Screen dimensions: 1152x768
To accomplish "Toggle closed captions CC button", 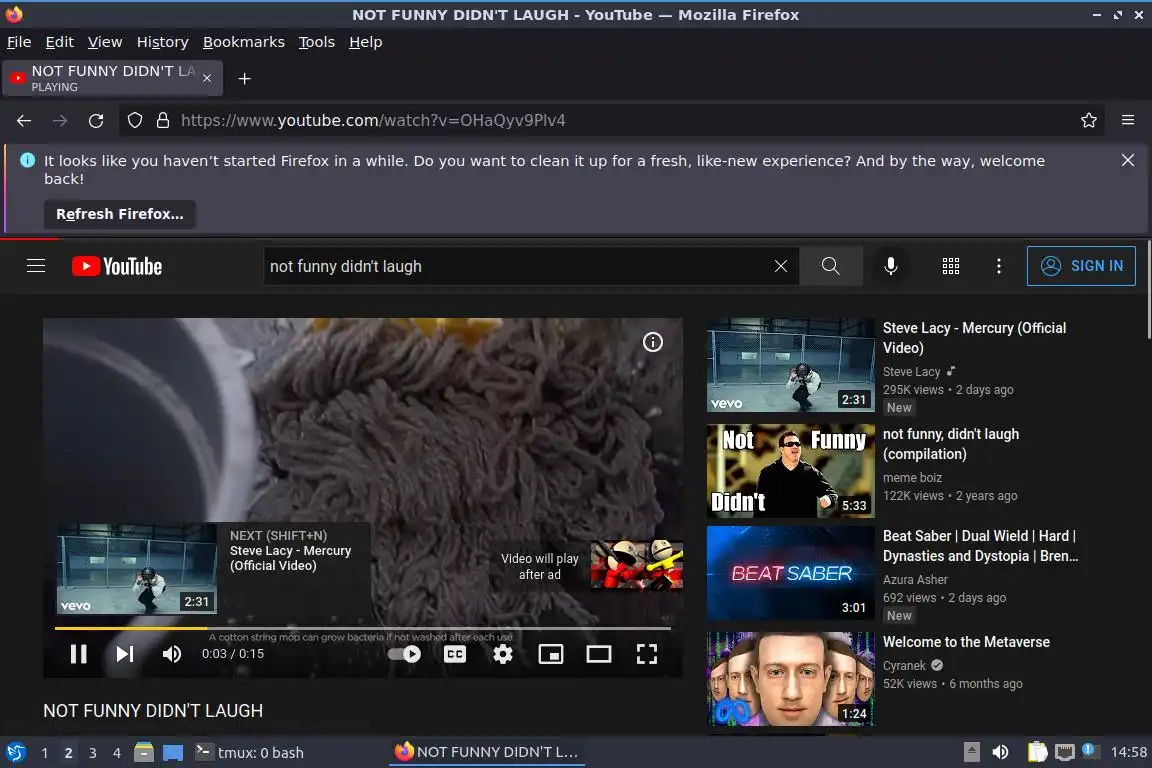I will tap(455, 654).
